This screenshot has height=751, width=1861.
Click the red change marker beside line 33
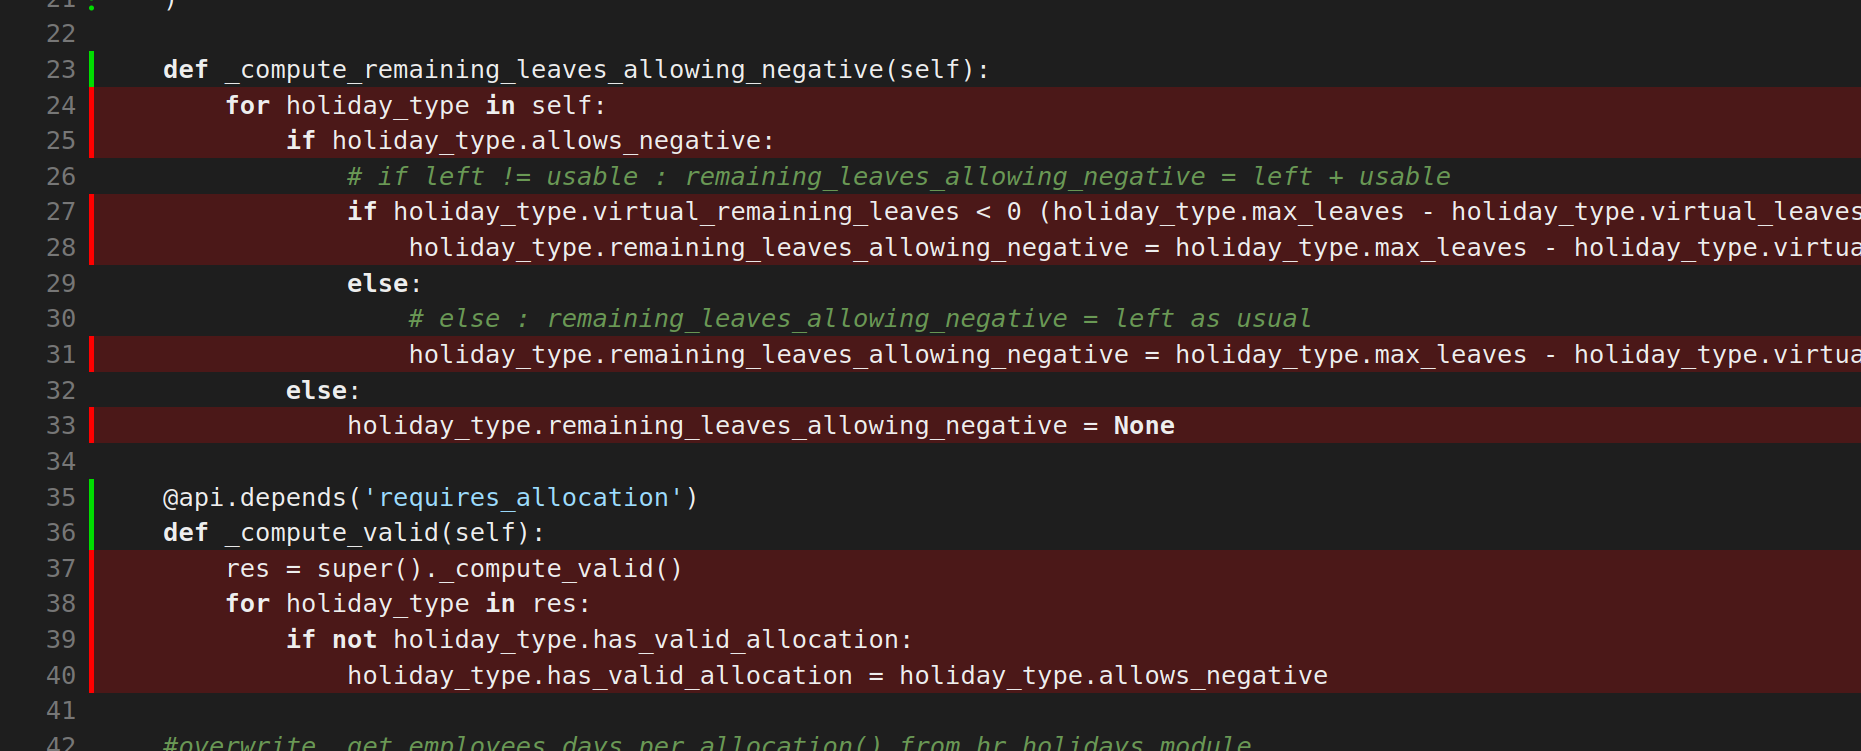click(92, 426)
